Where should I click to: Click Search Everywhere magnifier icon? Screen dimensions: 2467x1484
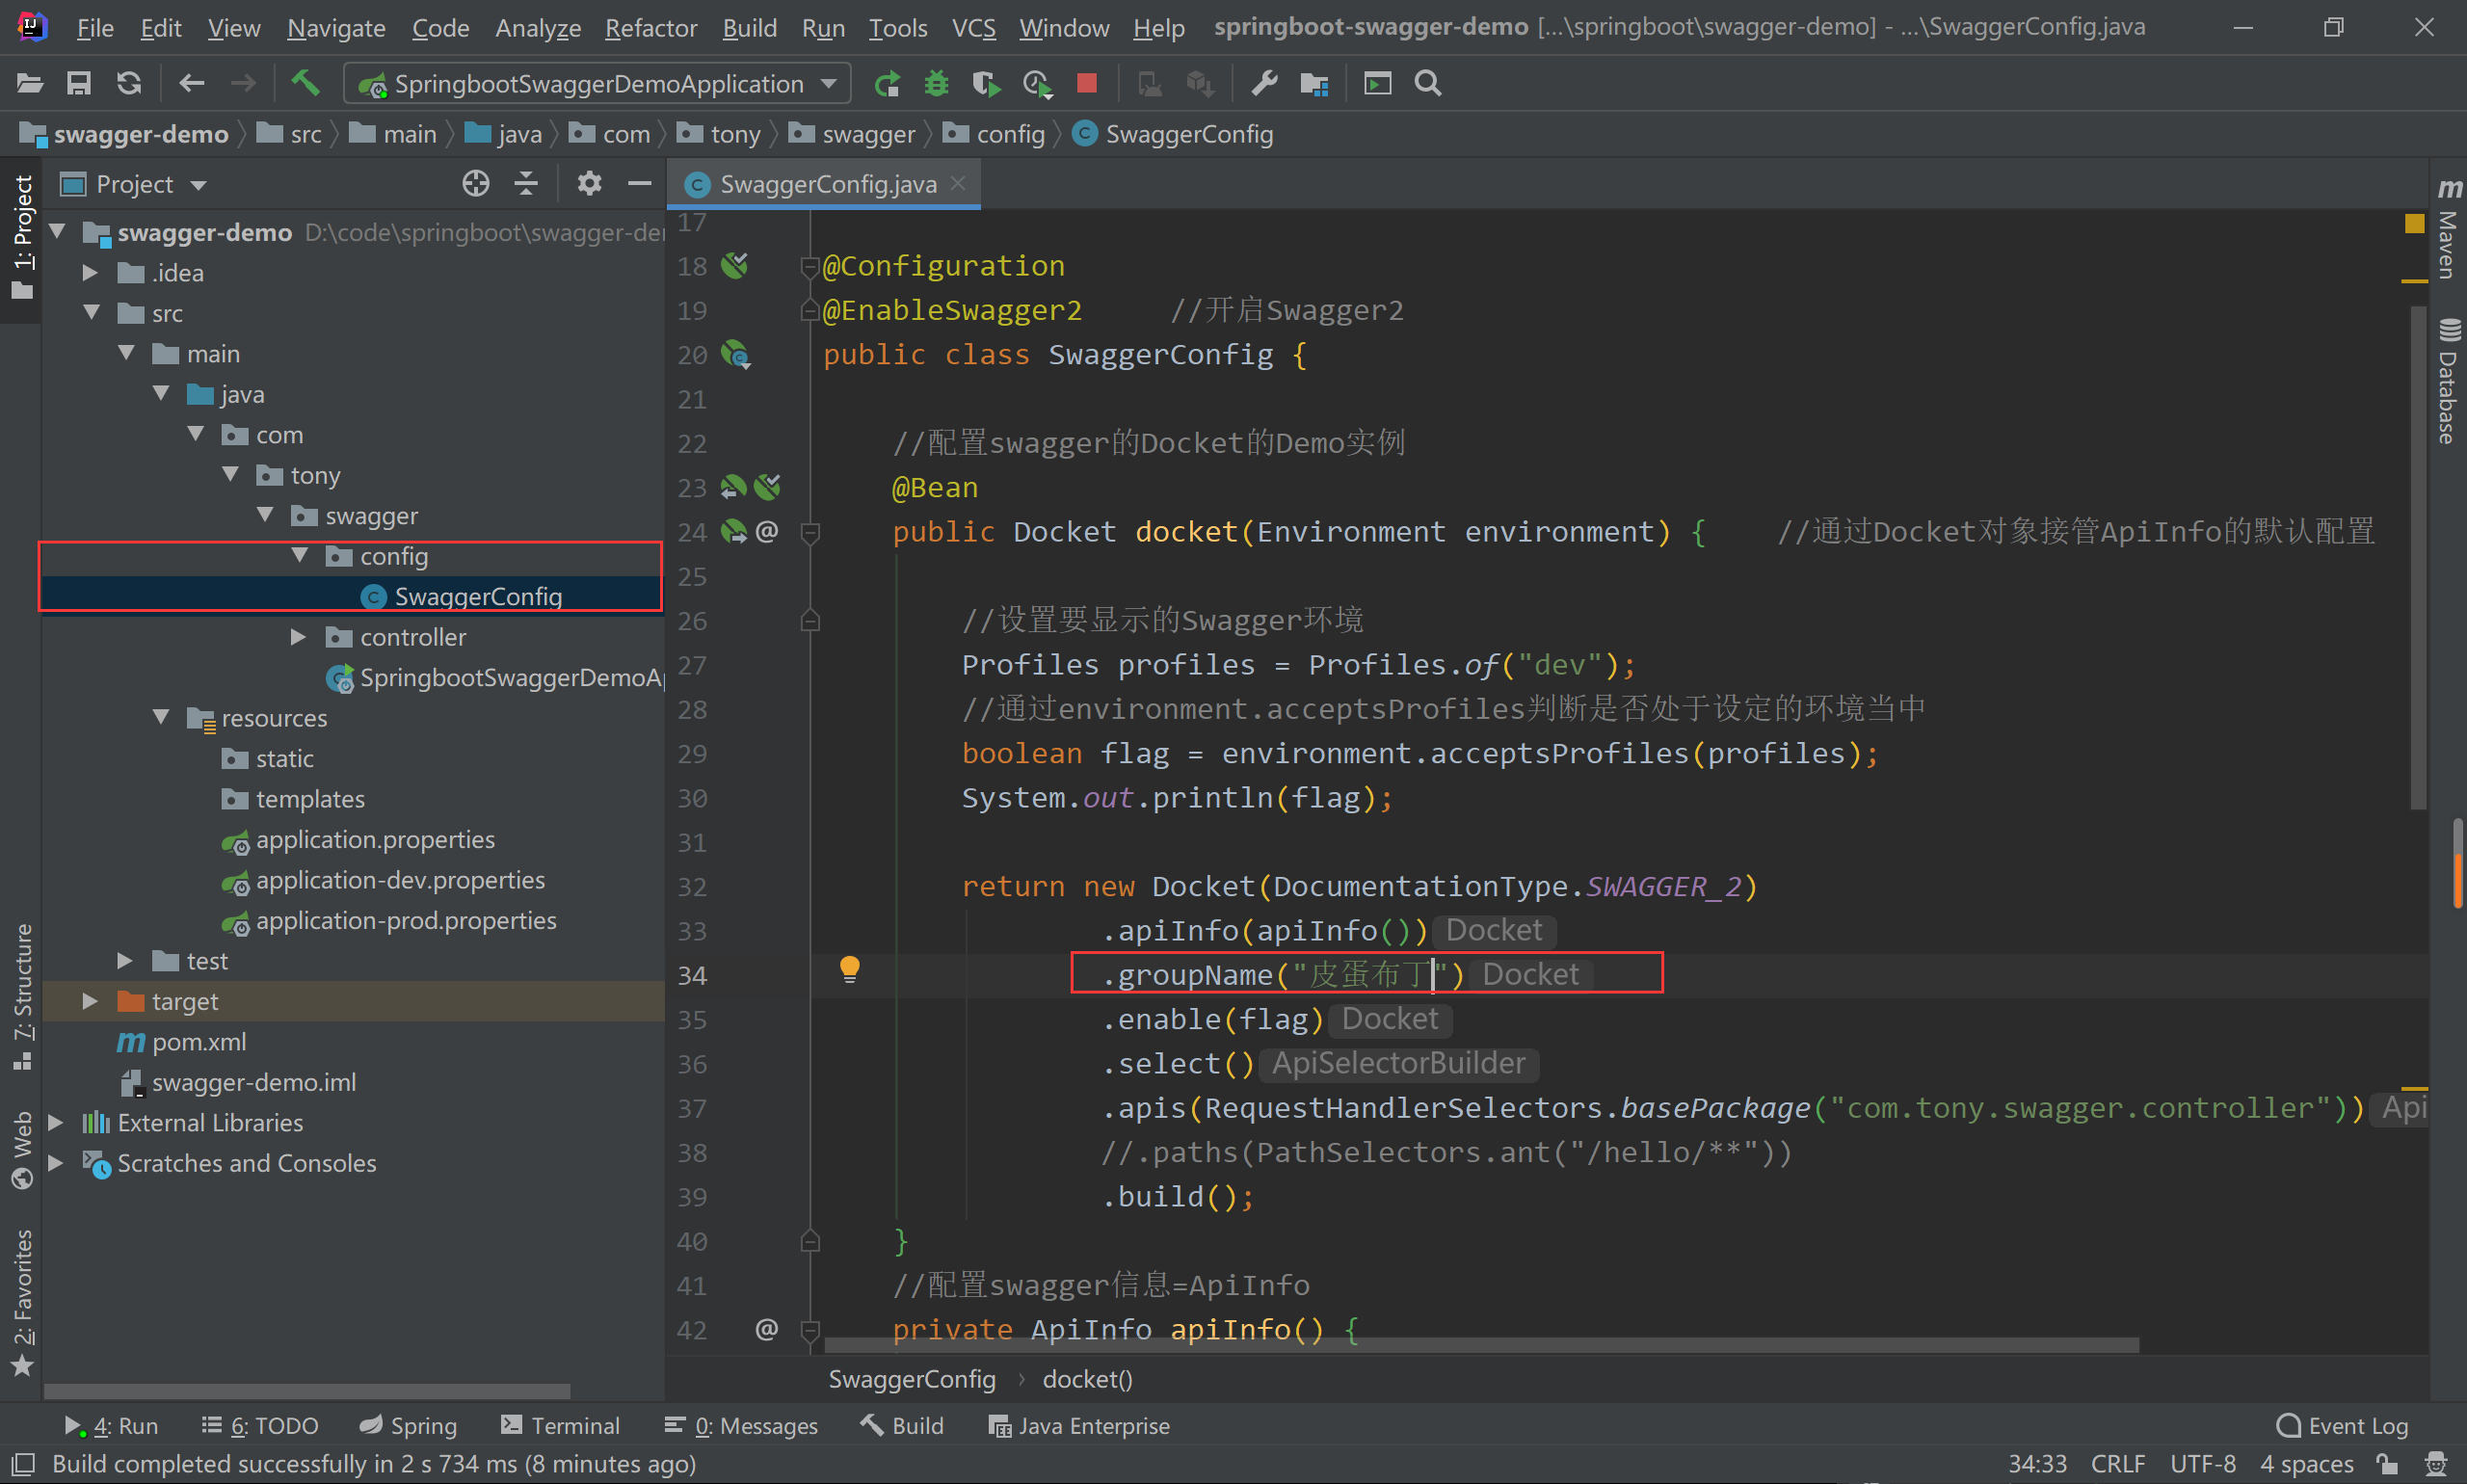click(1428, 83)
